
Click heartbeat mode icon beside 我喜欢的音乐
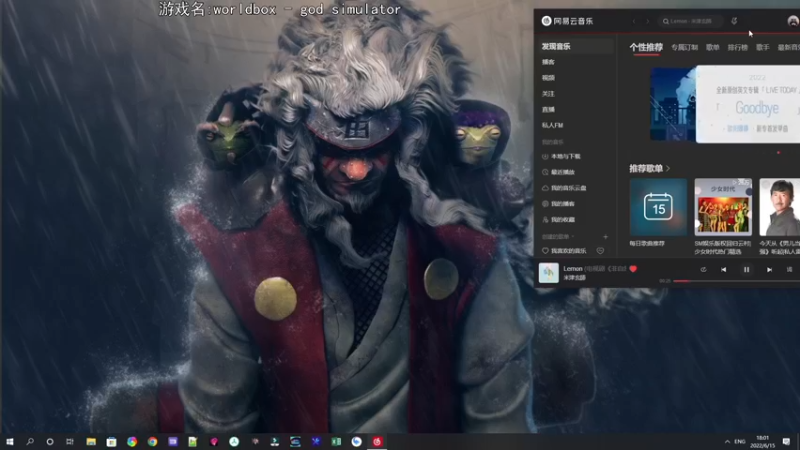point(601,251)
